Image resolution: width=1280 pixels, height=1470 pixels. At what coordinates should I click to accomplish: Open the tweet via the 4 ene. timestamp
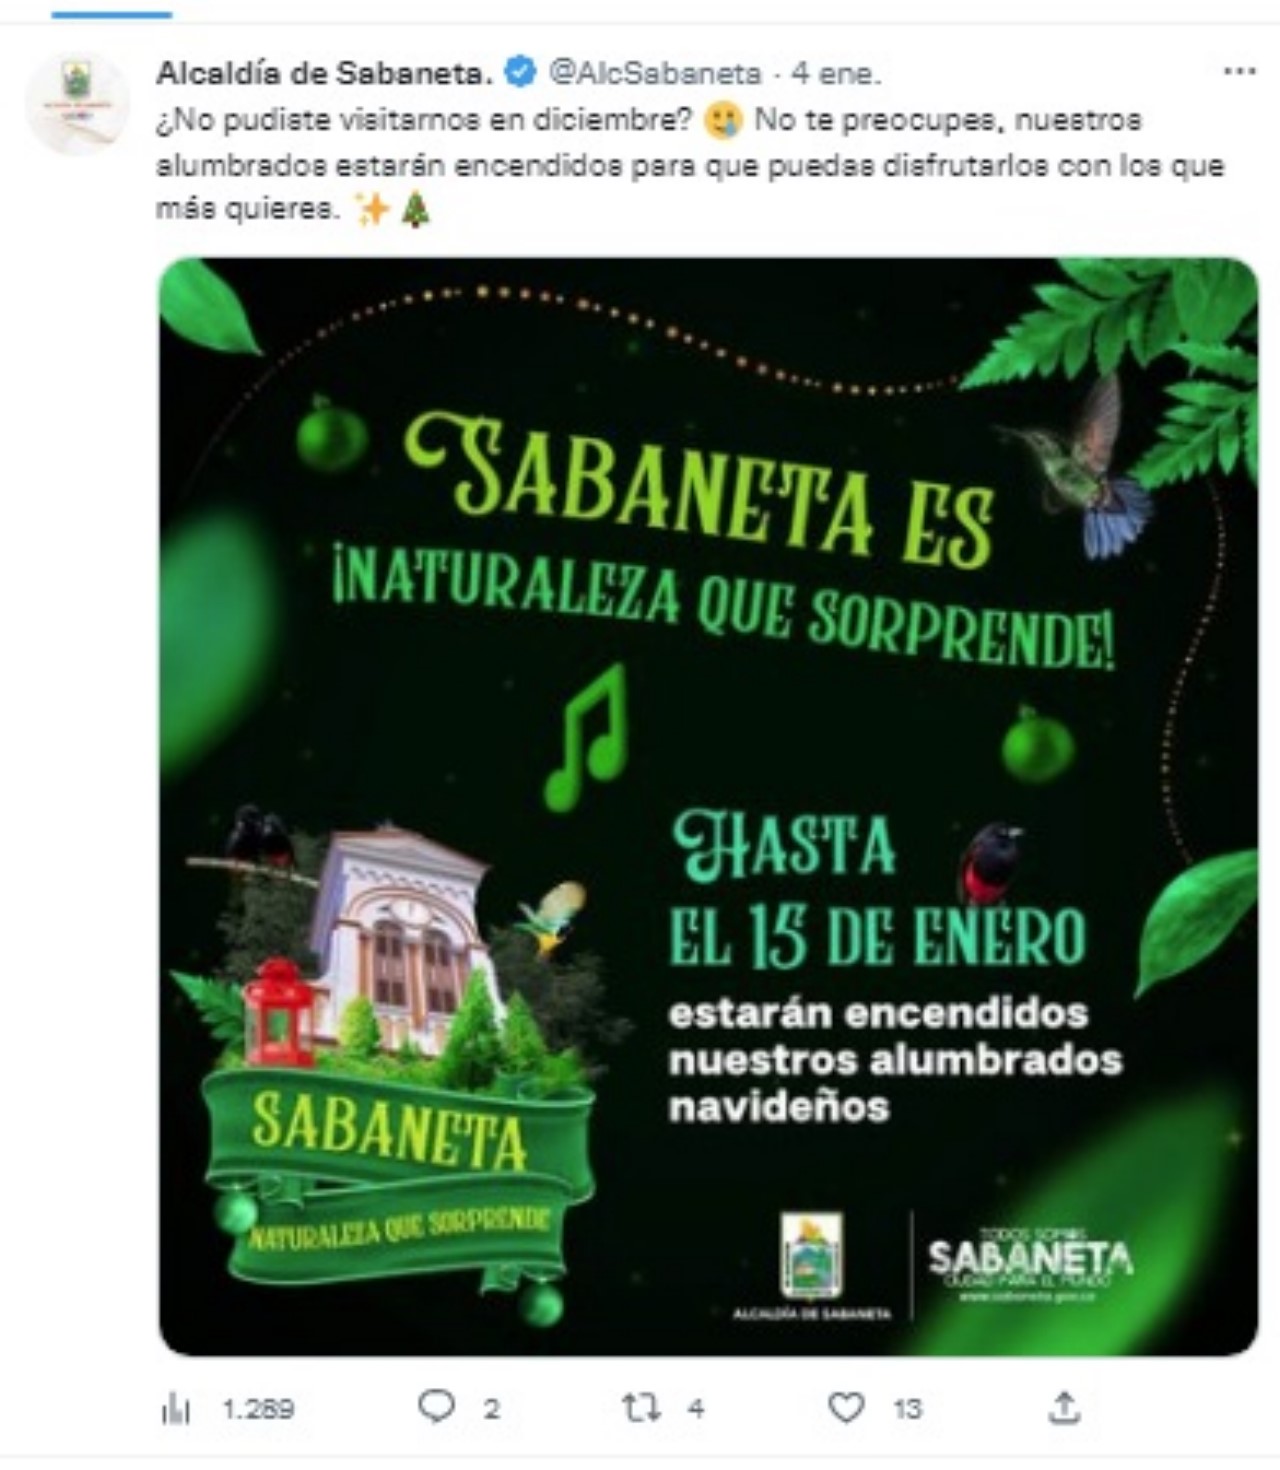tap(836, 73)
